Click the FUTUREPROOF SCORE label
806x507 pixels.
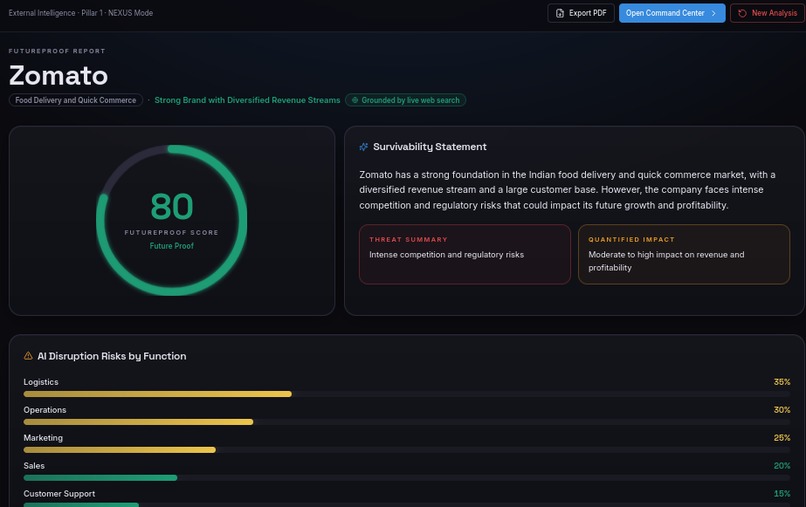[x=172, y=232]
